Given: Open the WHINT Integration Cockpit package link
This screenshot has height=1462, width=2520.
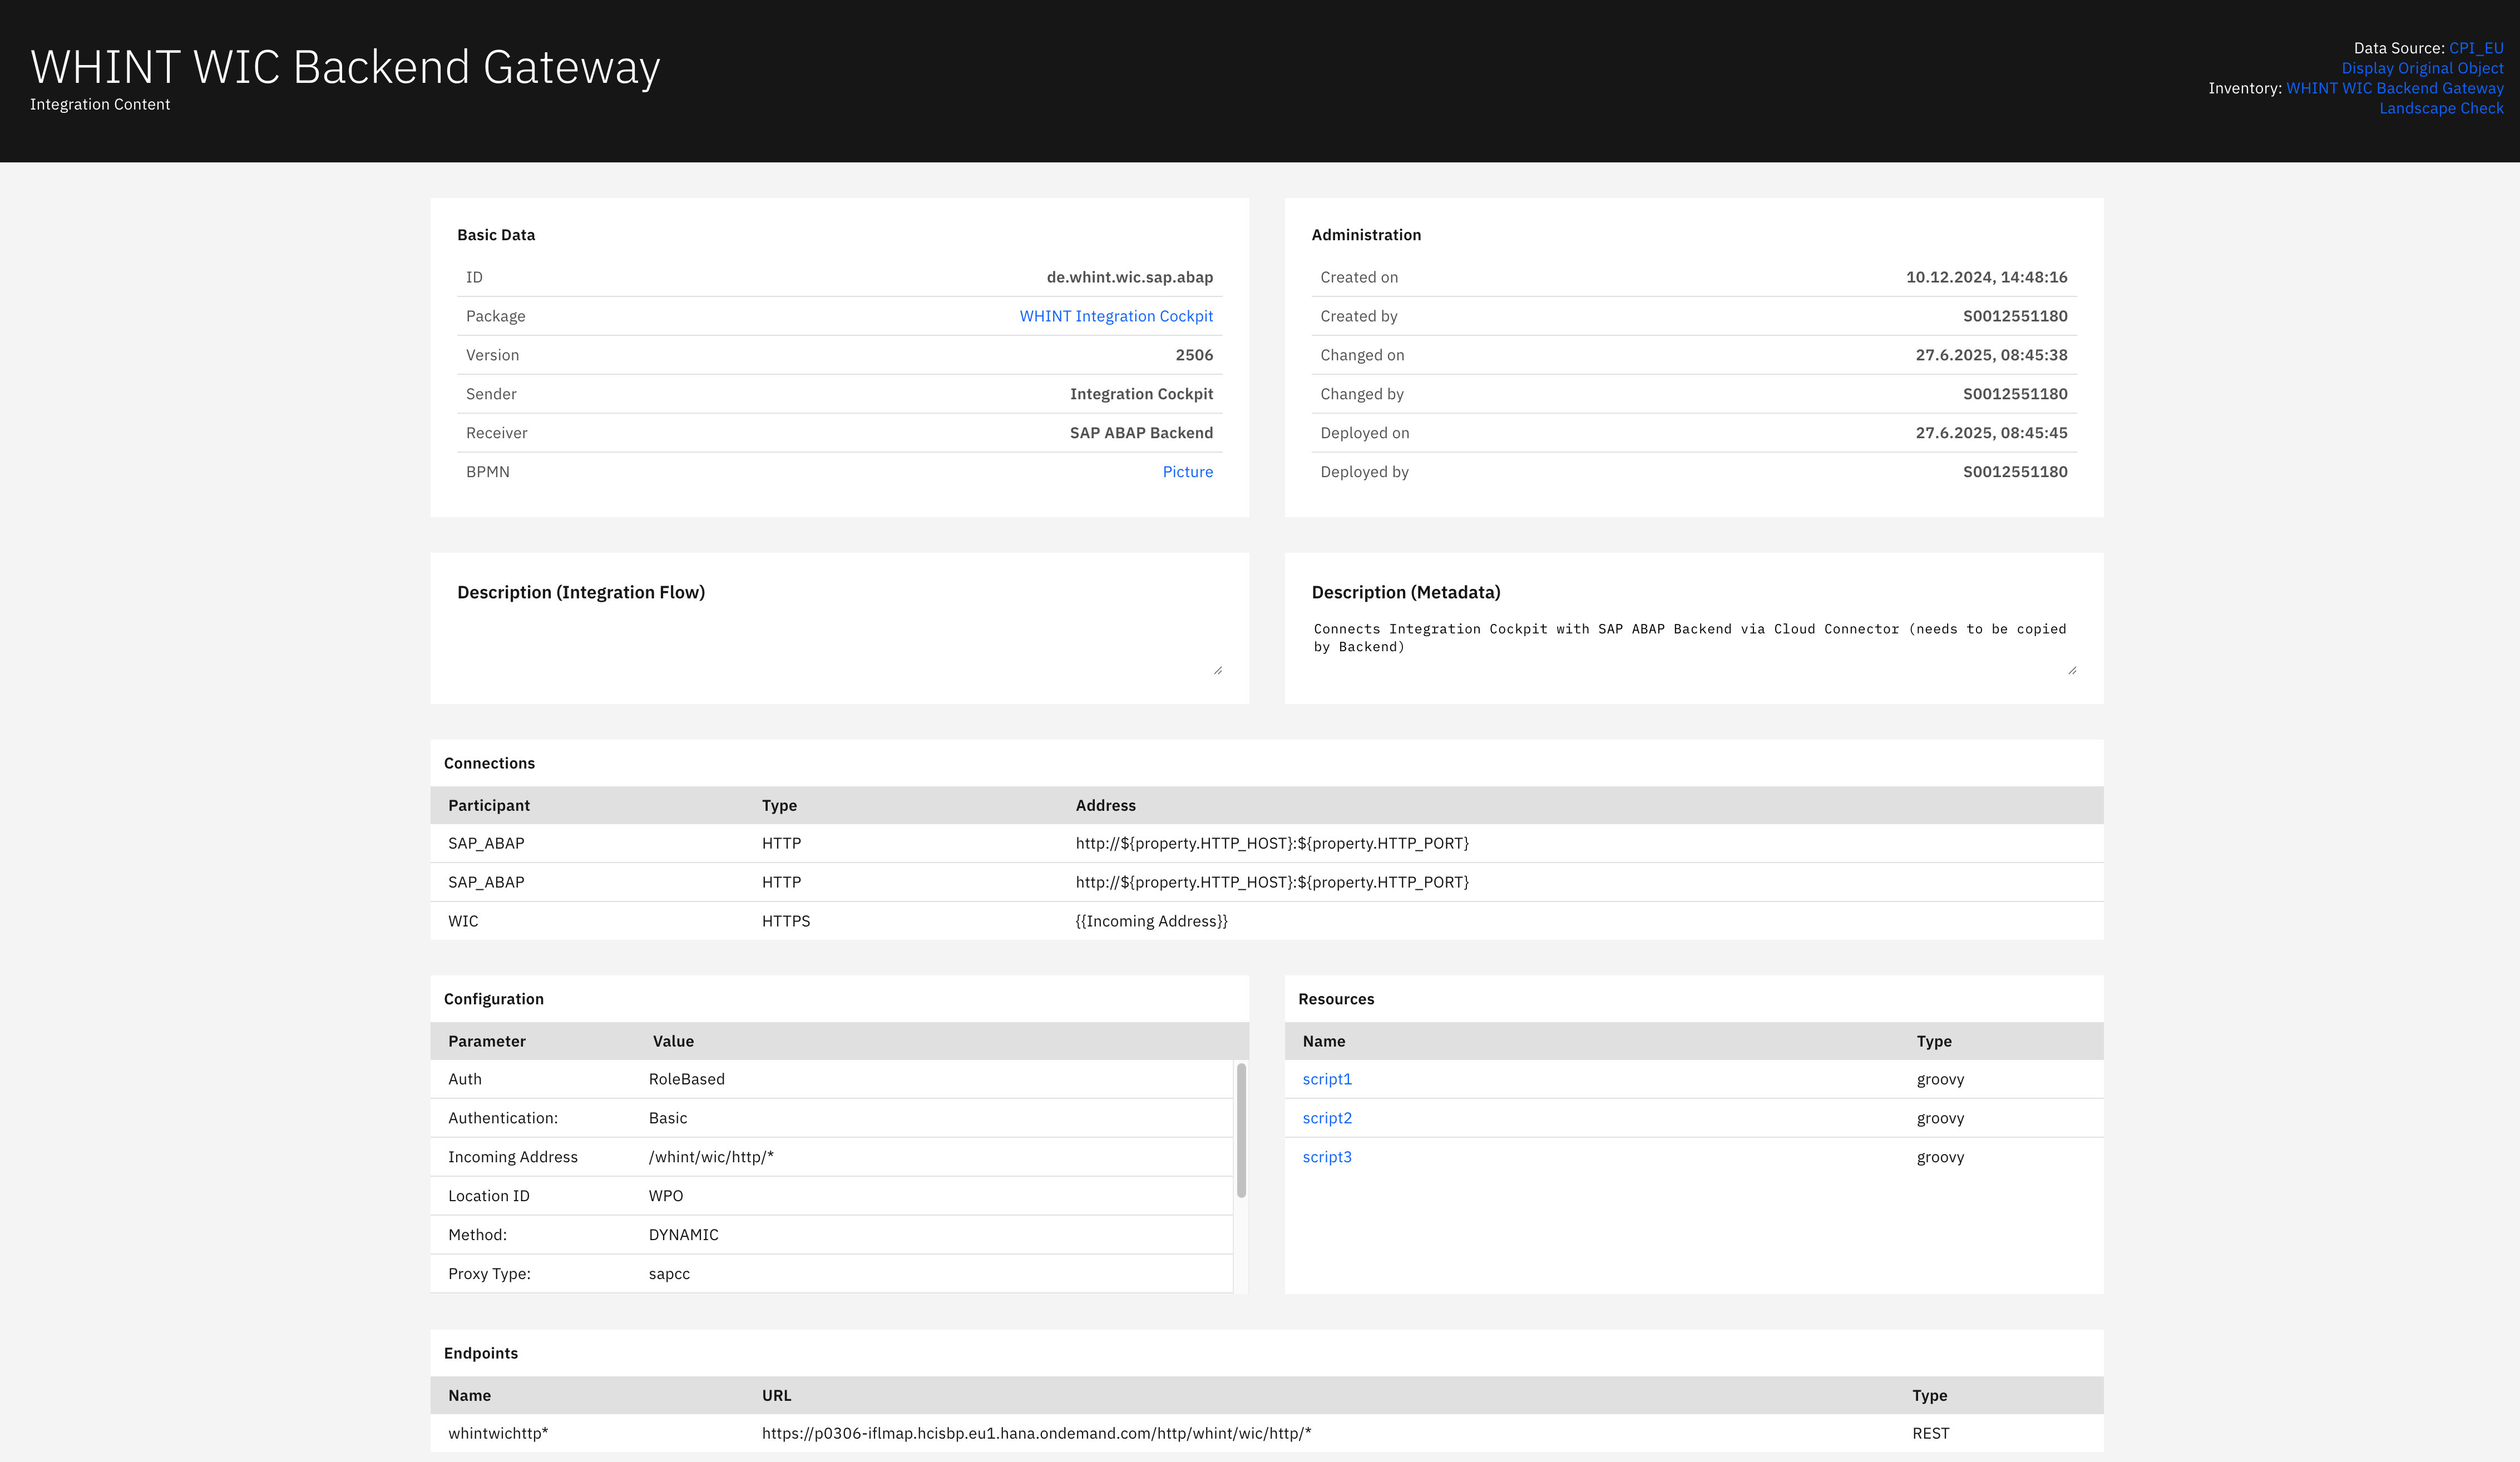Looking at the screenshot, I should (1116, 316).
